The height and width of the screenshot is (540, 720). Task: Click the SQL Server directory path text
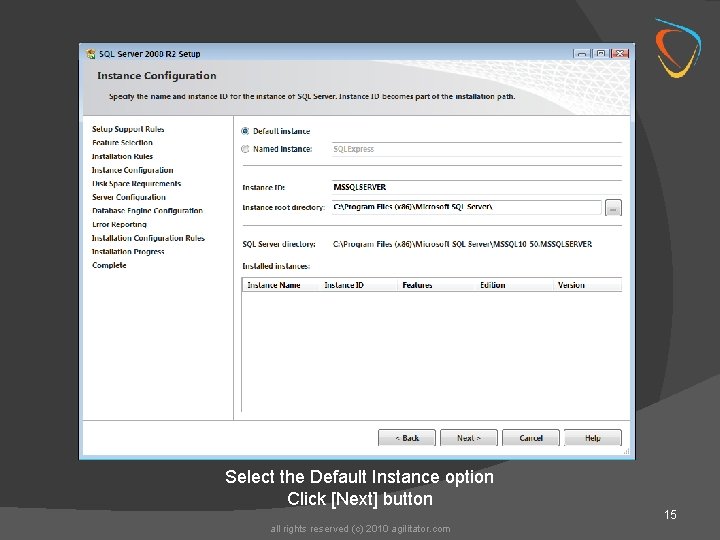tap(462, 244)
